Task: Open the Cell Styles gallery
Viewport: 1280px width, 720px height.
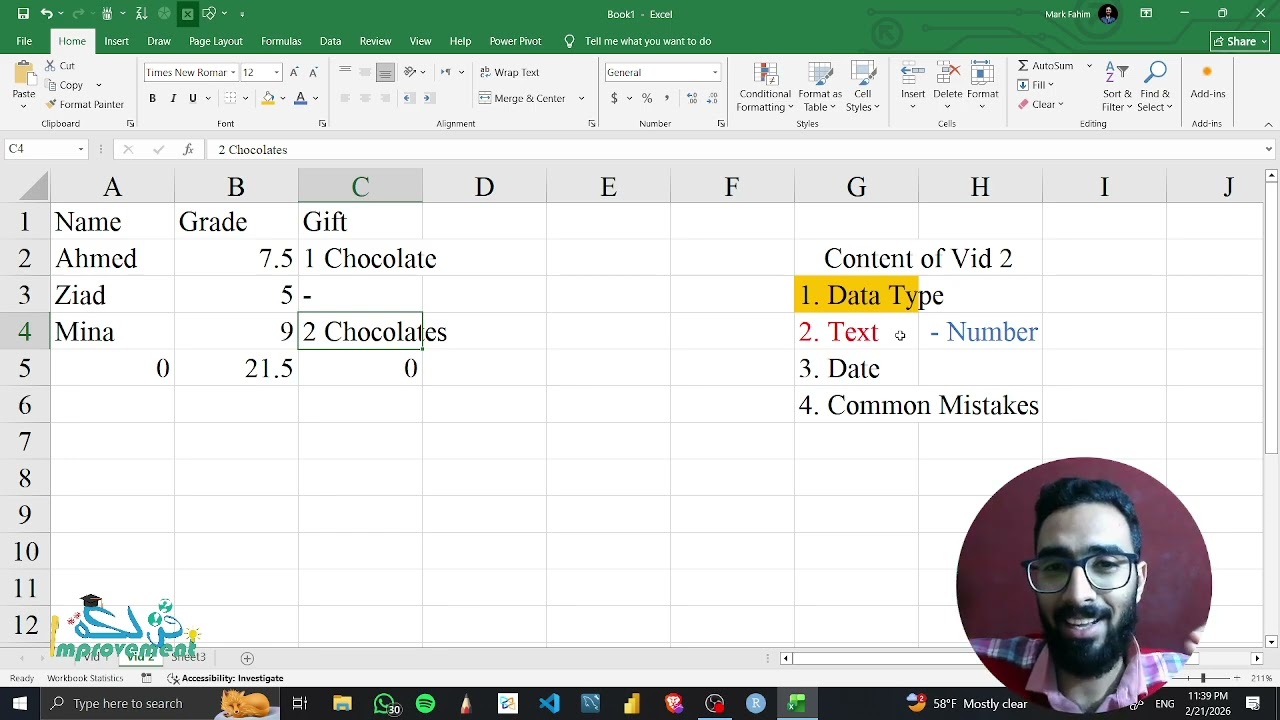Action: (x=862, y=87)
